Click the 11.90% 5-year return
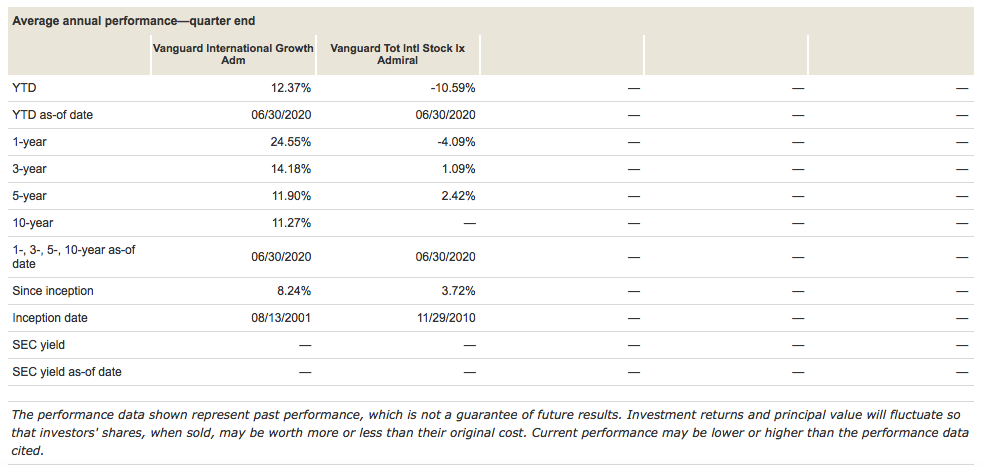Screen dimensions: 983x467 click(290, 195)
